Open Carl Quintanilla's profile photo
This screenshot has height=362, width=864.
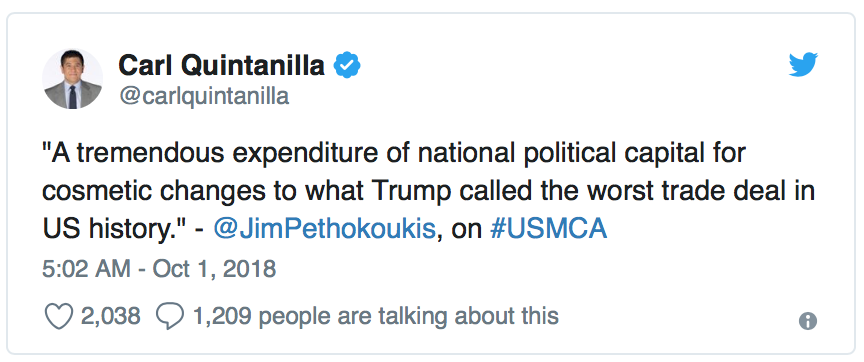click(x=73, y=79)
